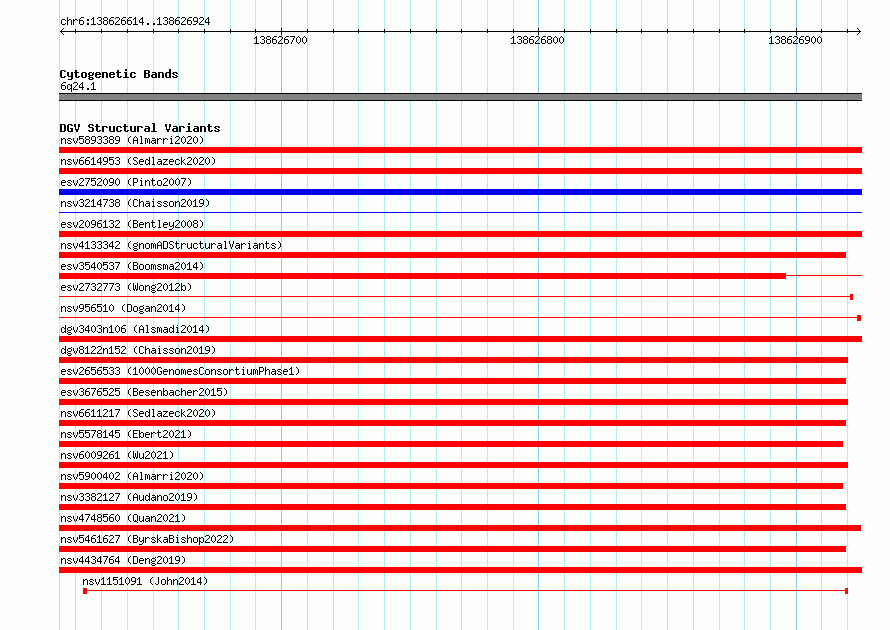This screenshot has width=890, height=630.
Task: Select the nsv956510 (Dogan2014) label
Action: coord(123,308)
